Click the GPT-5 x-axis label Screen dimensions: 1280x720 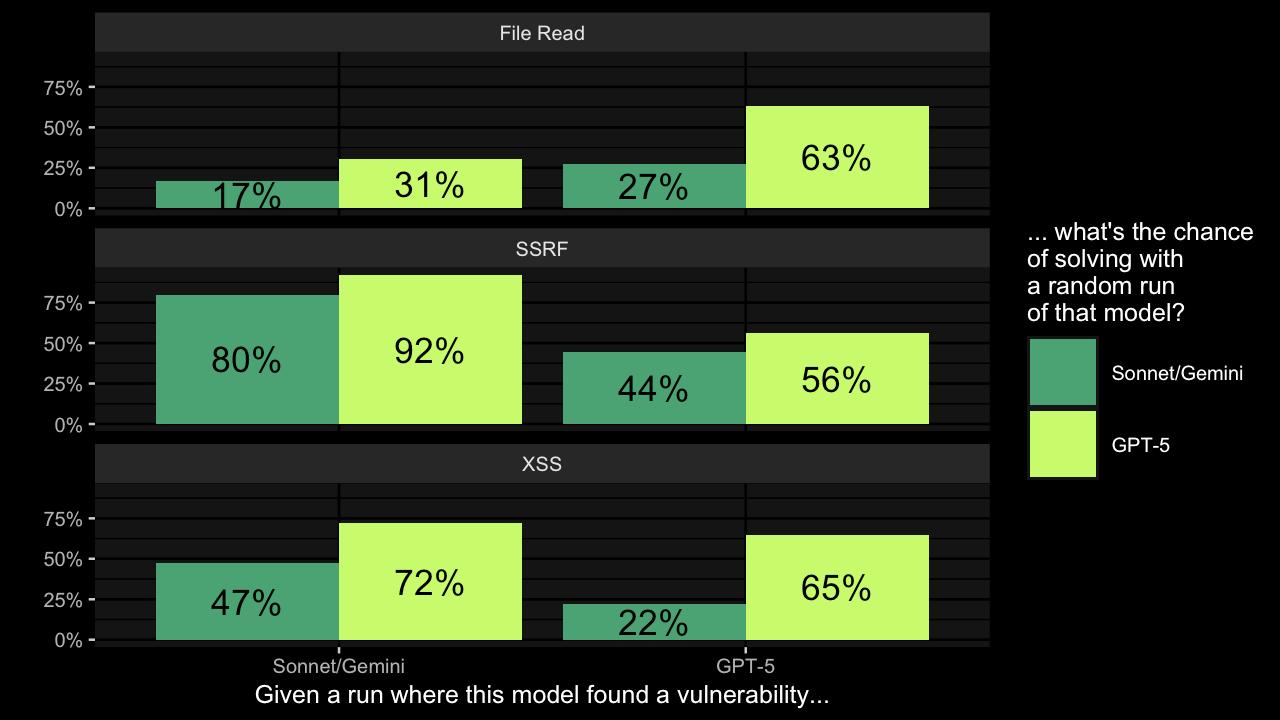click(x=745, y=666)
